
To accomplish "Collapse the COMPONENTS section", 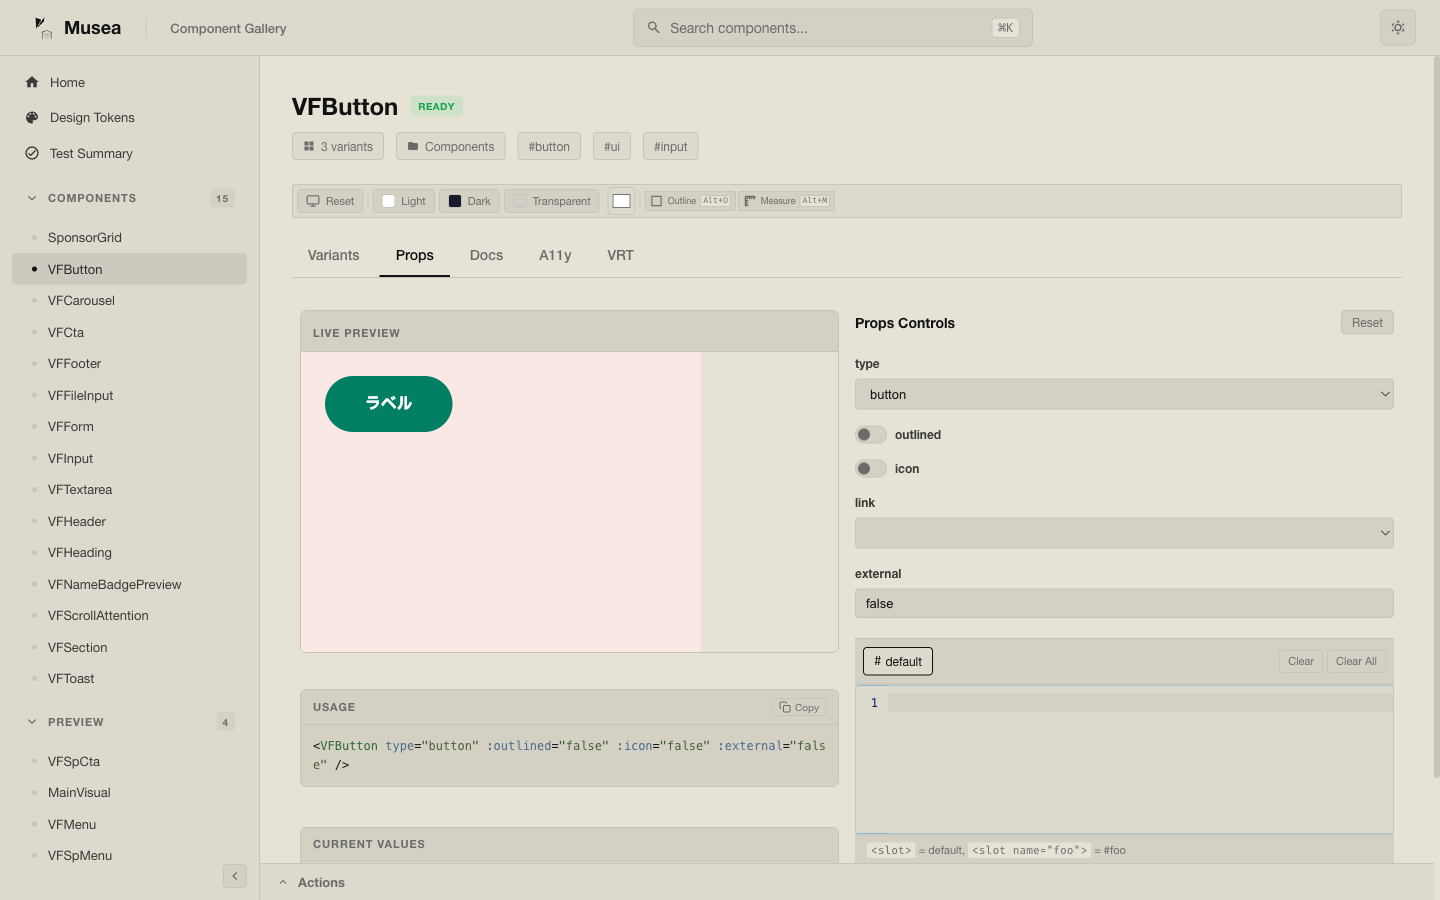I will point(32,198).
